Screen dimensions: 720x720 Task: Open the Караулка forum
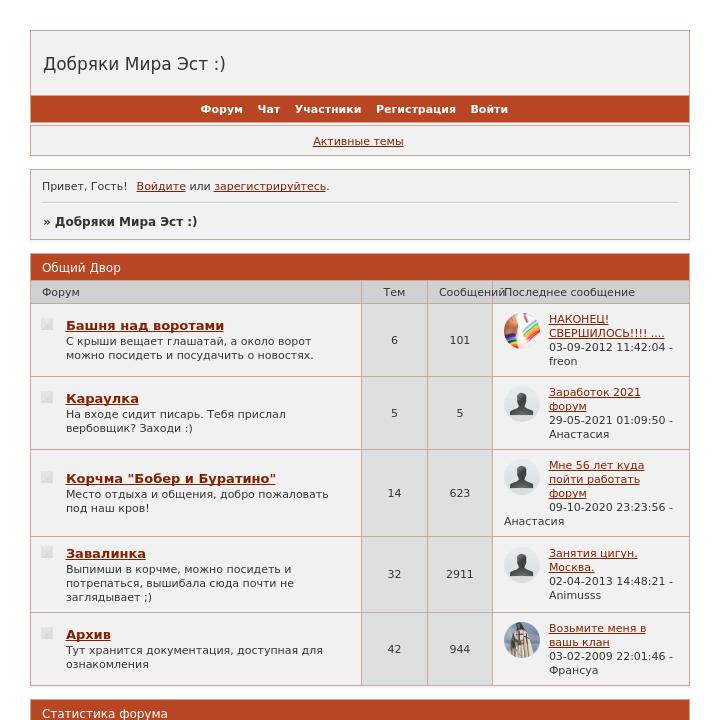pyautogui.click(x=102, y=399)
